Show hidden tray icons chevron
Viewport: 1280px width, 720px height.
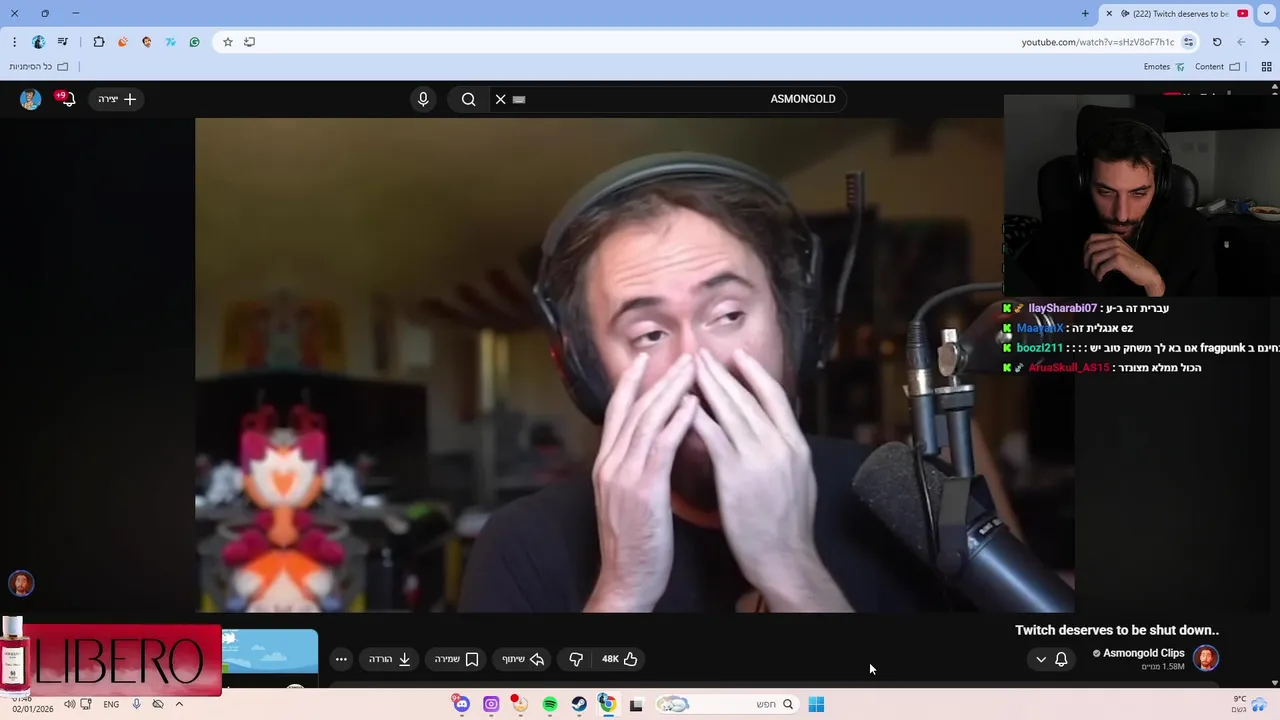[179, 704]
